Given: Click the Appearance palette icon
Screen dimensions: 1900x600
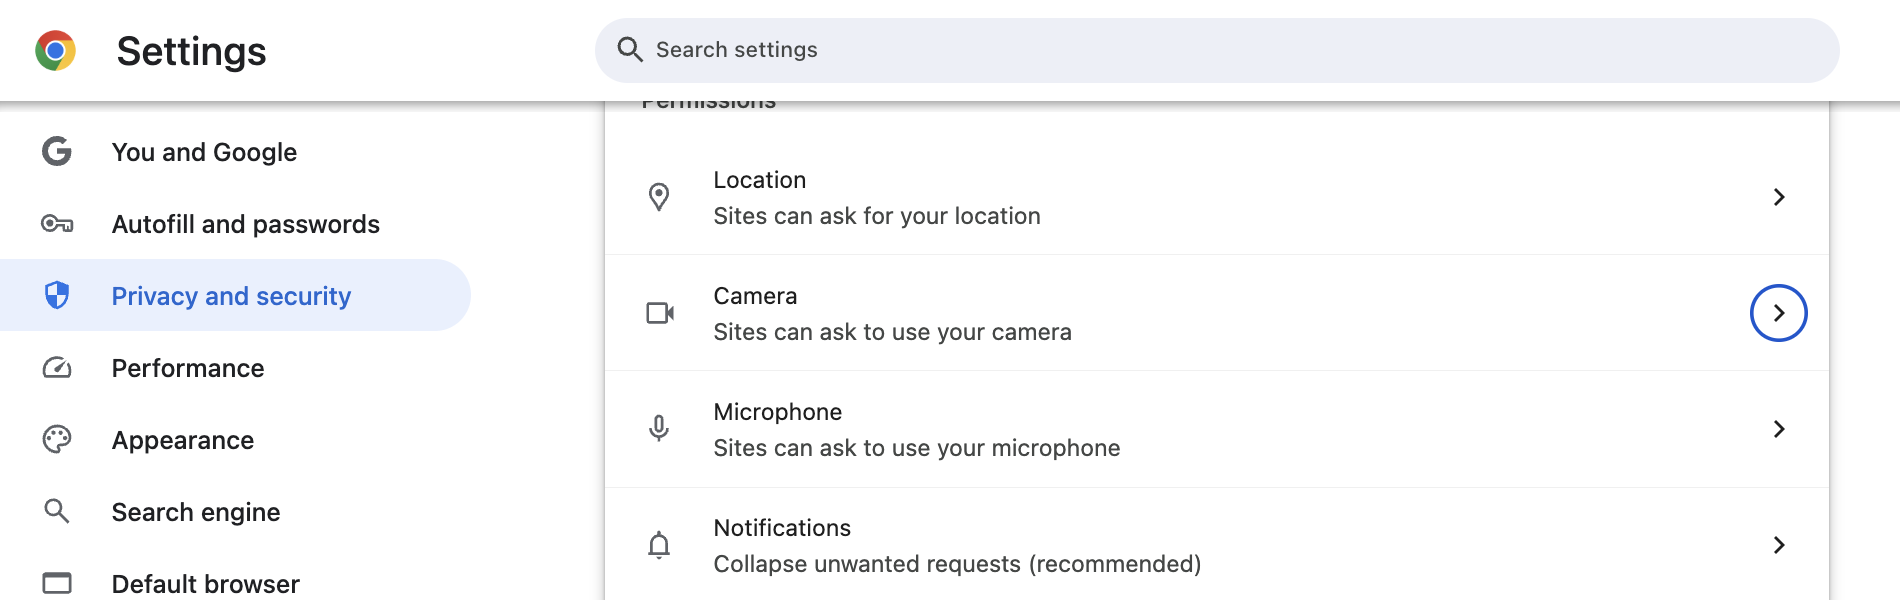Looking at the screenshot, I should click(x=57, y=440).
